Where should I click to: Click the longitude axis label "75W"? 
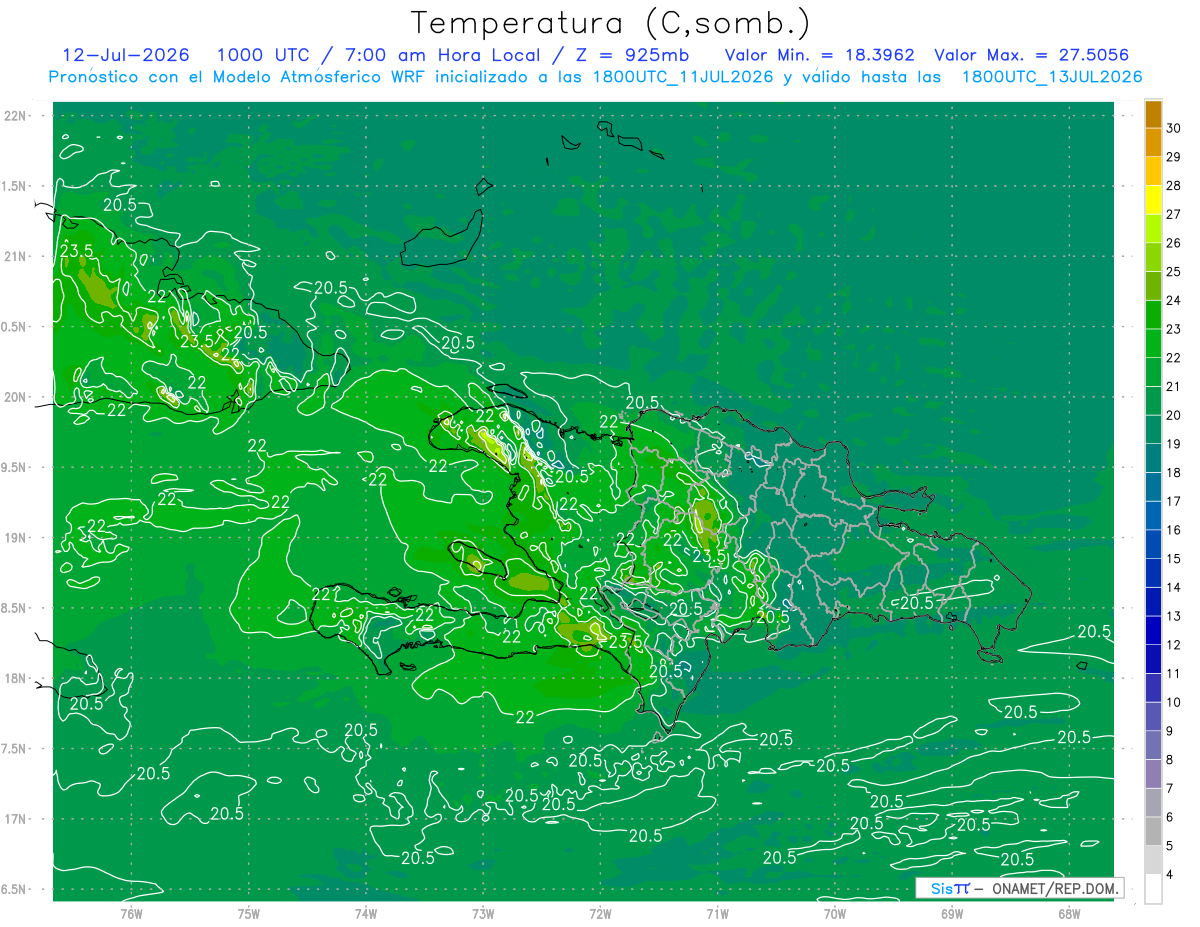pyautogui.click(x=248, y=914)
